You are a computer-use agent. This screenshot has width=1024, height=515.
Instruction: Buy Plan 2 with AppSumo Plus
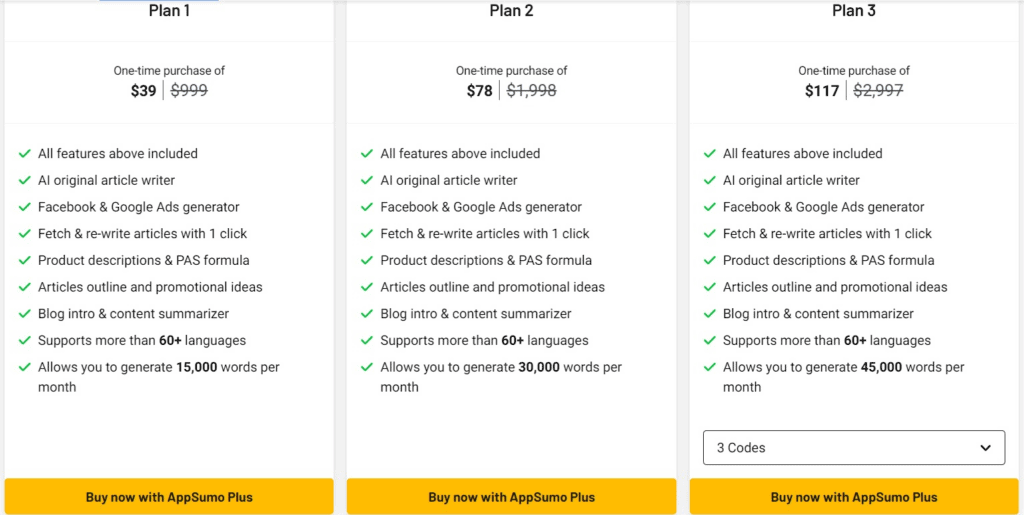pos(511,497)
